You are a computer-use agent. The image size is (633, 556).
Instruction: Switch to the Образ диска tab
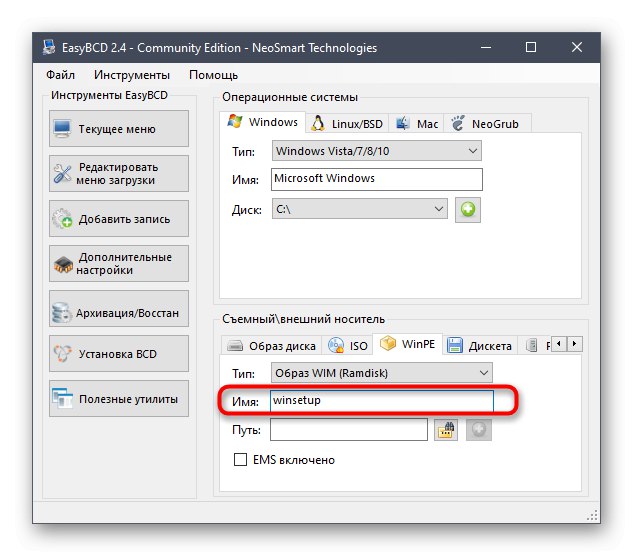tap(271, 346)
